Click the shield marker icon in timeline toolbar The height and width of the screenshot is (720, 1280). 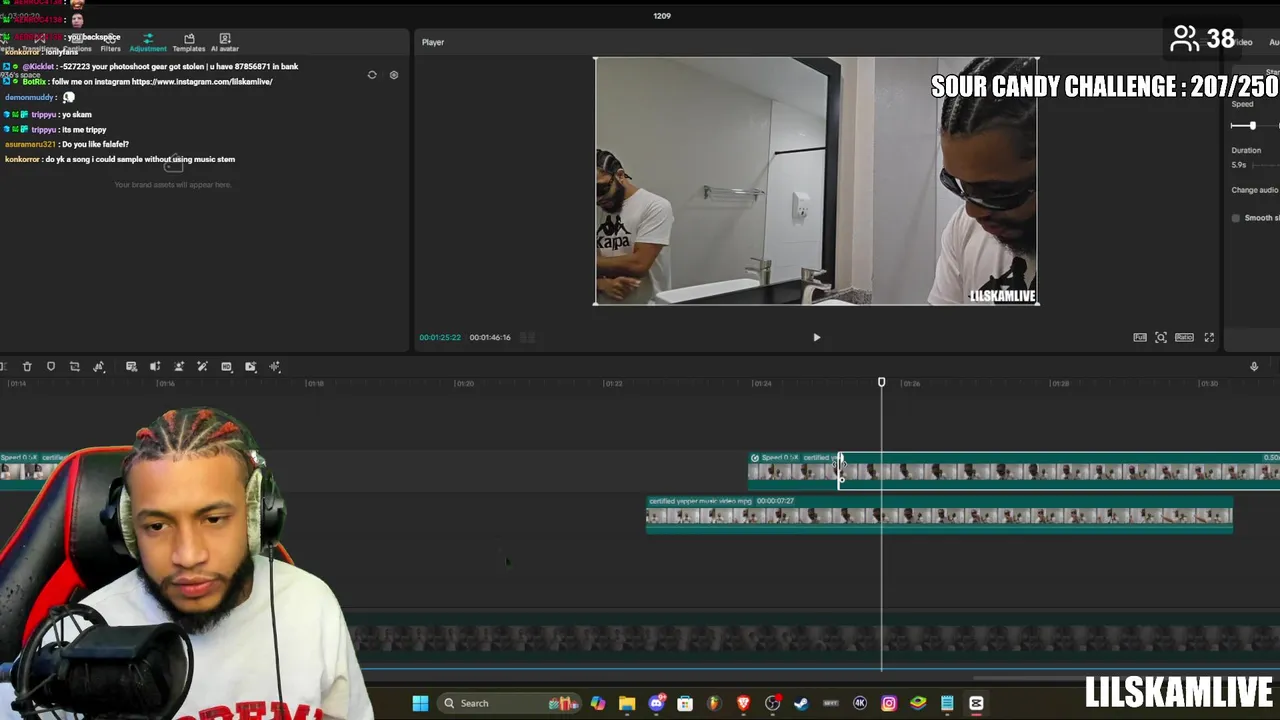(x=51, y=367)
